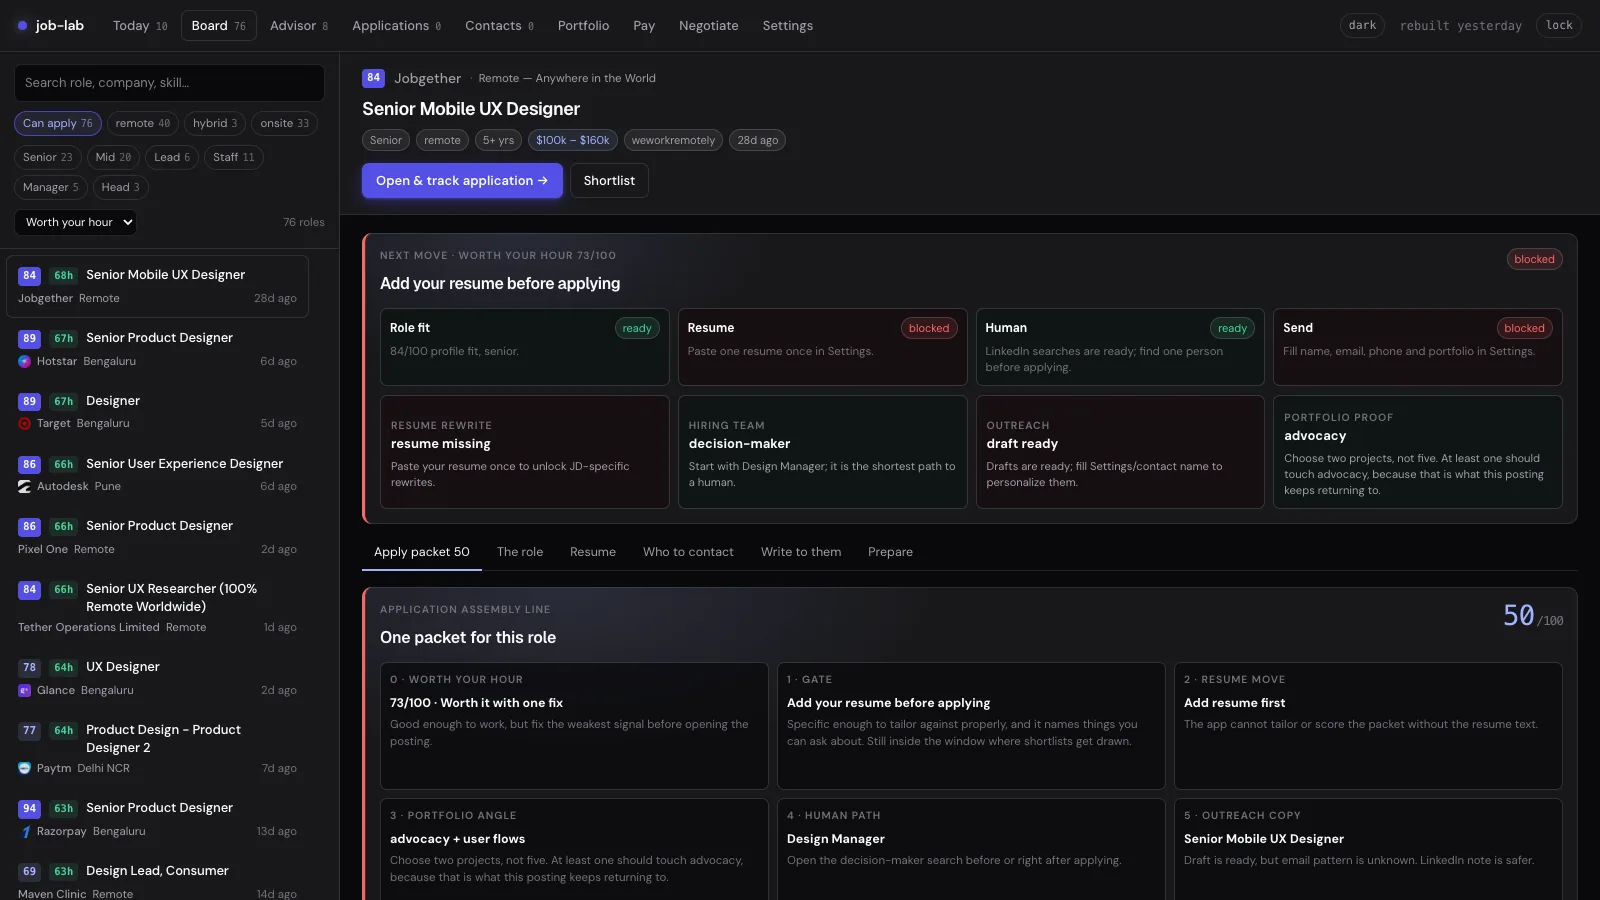Viewport: 1600px width, 900px height.
Task: Click 'Open & track application' button
Action: tap(462, 181)
